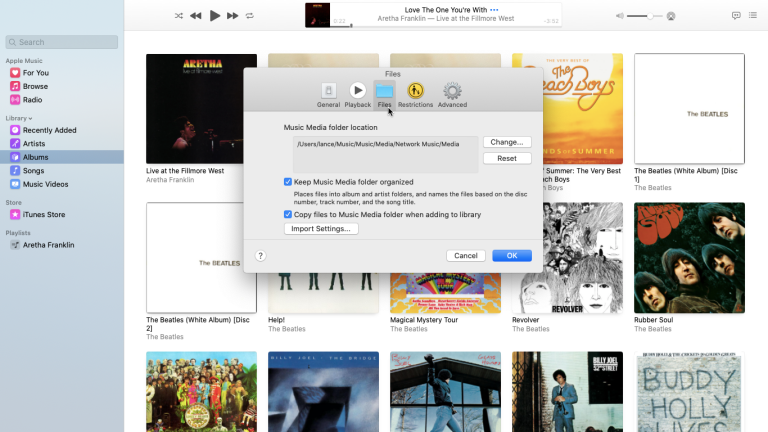
Task: Play the current song
Action: click(215, 16)
